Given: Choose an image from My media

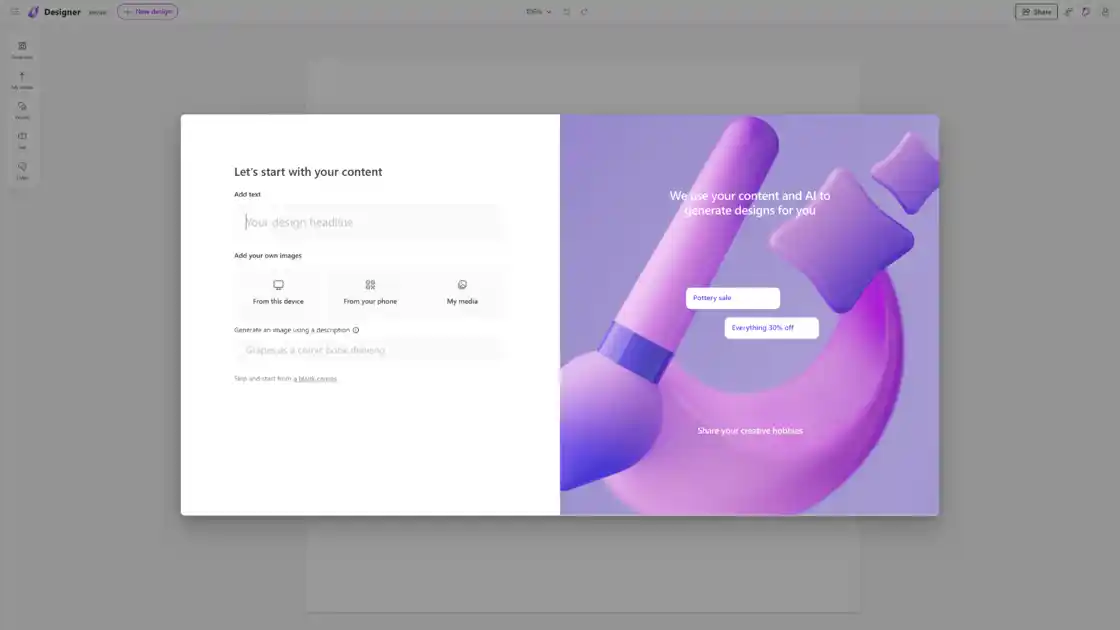Looking at the screenshot, I should pos(462,292).
